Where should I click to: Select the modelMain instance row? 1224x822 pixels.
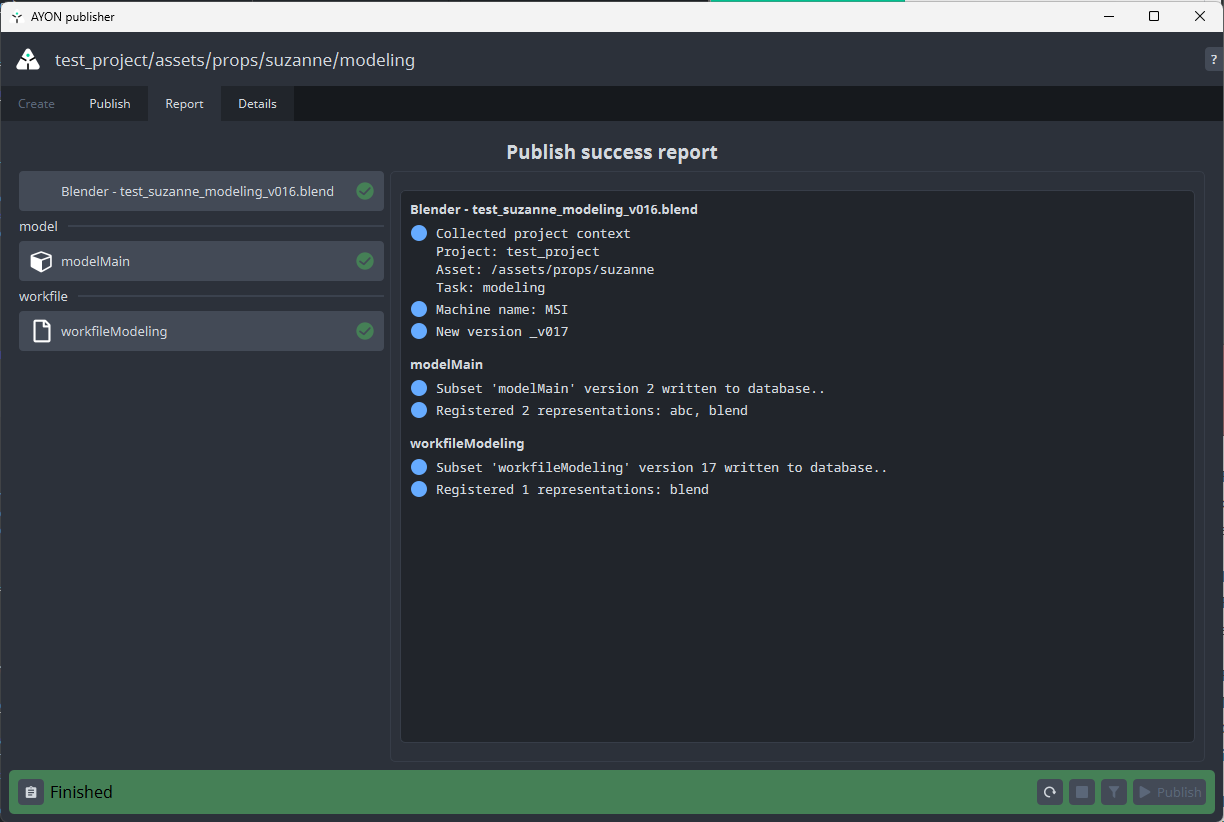click(201, 261)
